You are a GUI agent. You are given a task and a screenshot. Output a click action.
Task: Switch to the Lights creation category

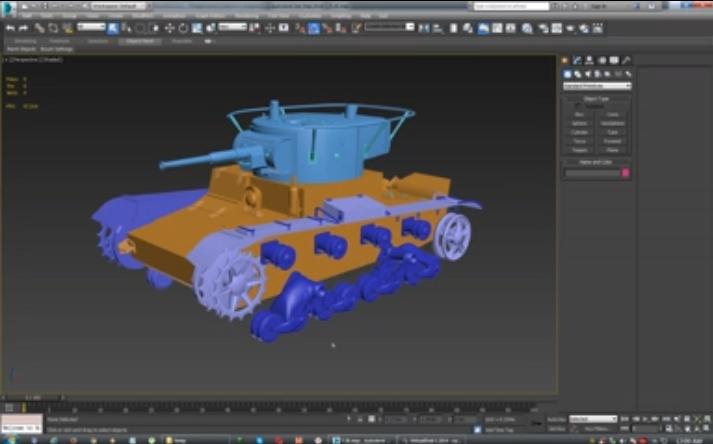[586, 74]
